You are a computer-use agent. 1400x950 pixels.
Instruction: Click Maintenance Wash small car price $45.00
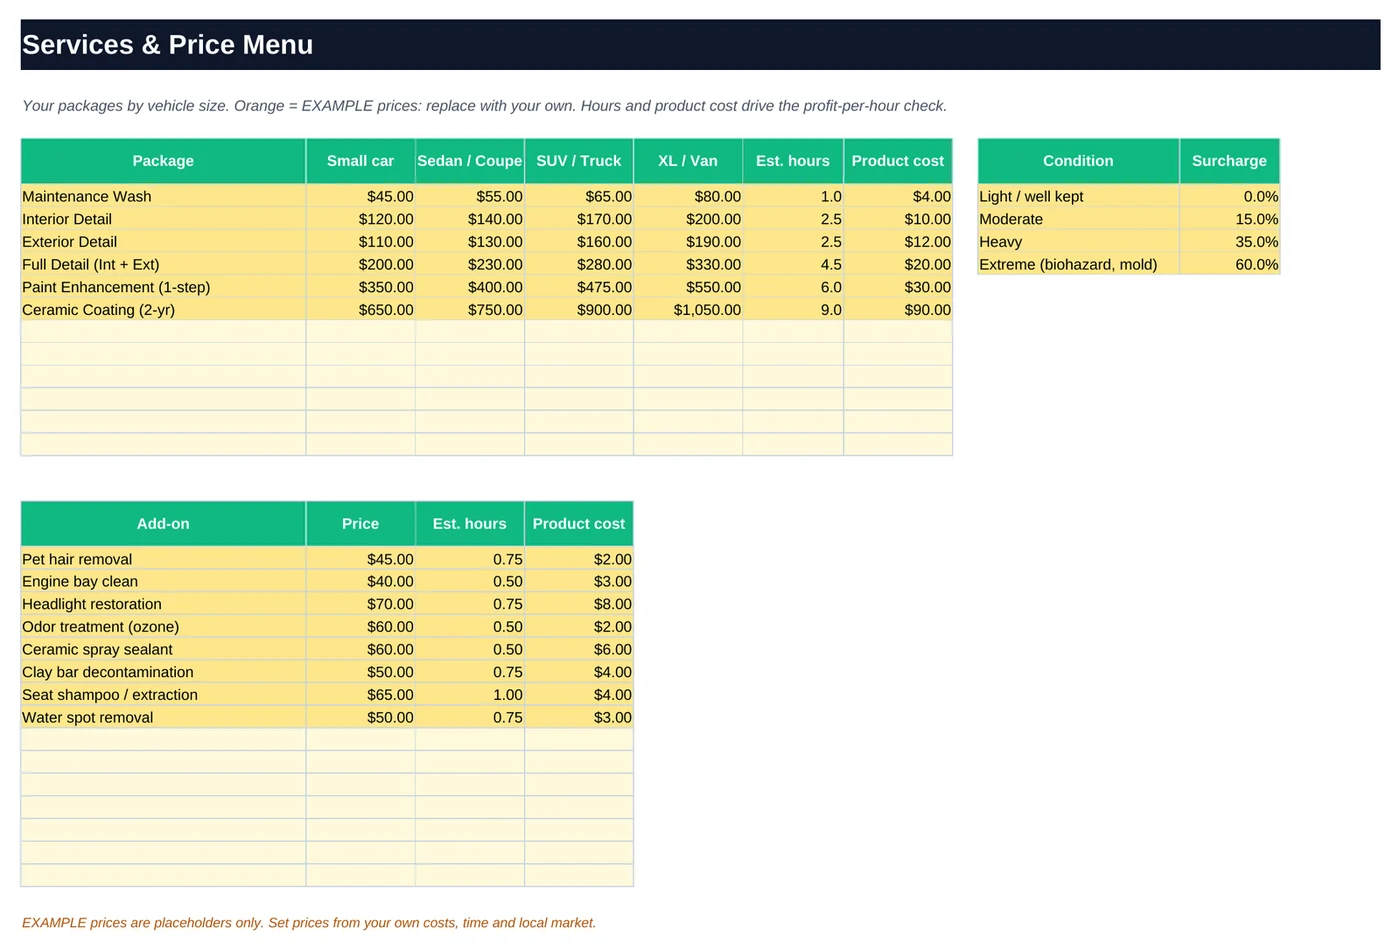click(360, 196)
